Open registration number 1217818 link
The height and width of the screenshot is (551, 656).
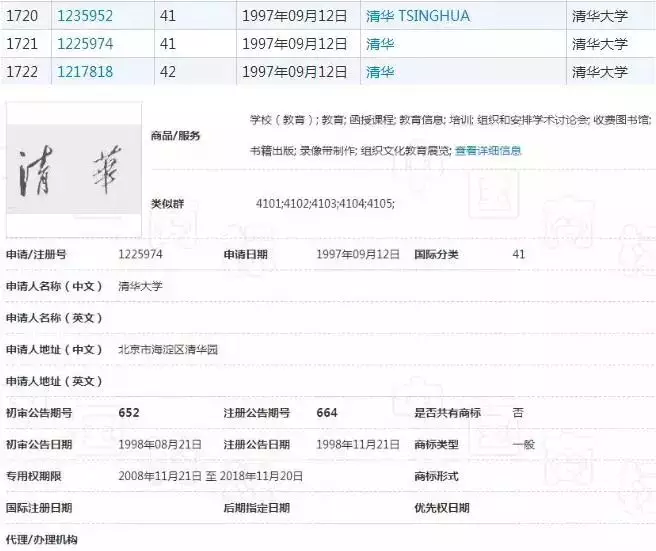point(85,72)
